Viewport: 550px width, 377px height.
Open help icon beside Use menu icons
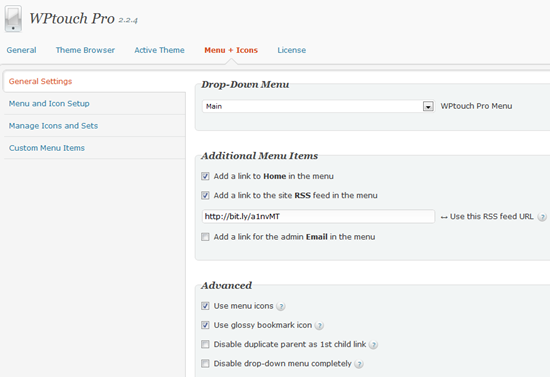(x=281, y=307)
